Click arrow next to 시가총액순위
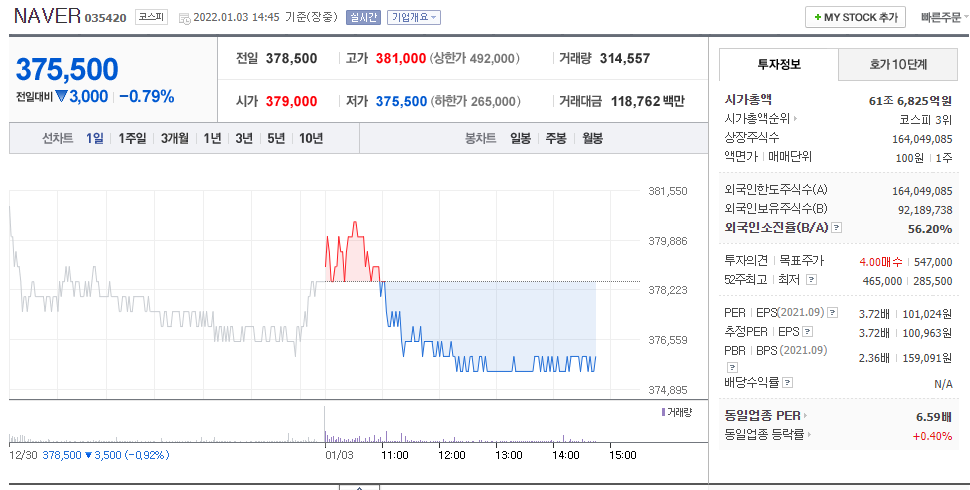Image resolution: width=970 pixels, height=490 pixels. pyautogui.click(x=795, y=118)
